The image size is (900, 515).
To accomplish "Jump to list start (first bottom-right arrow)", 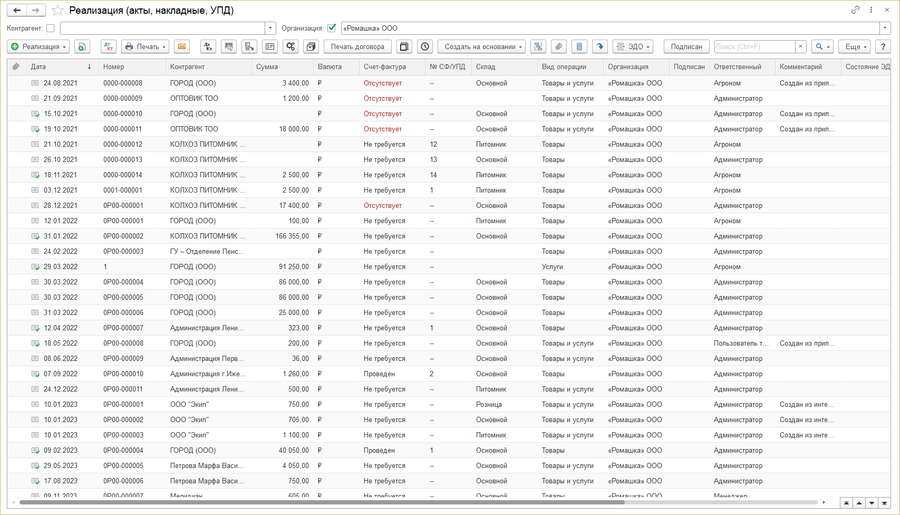I will tap(846, 503).
